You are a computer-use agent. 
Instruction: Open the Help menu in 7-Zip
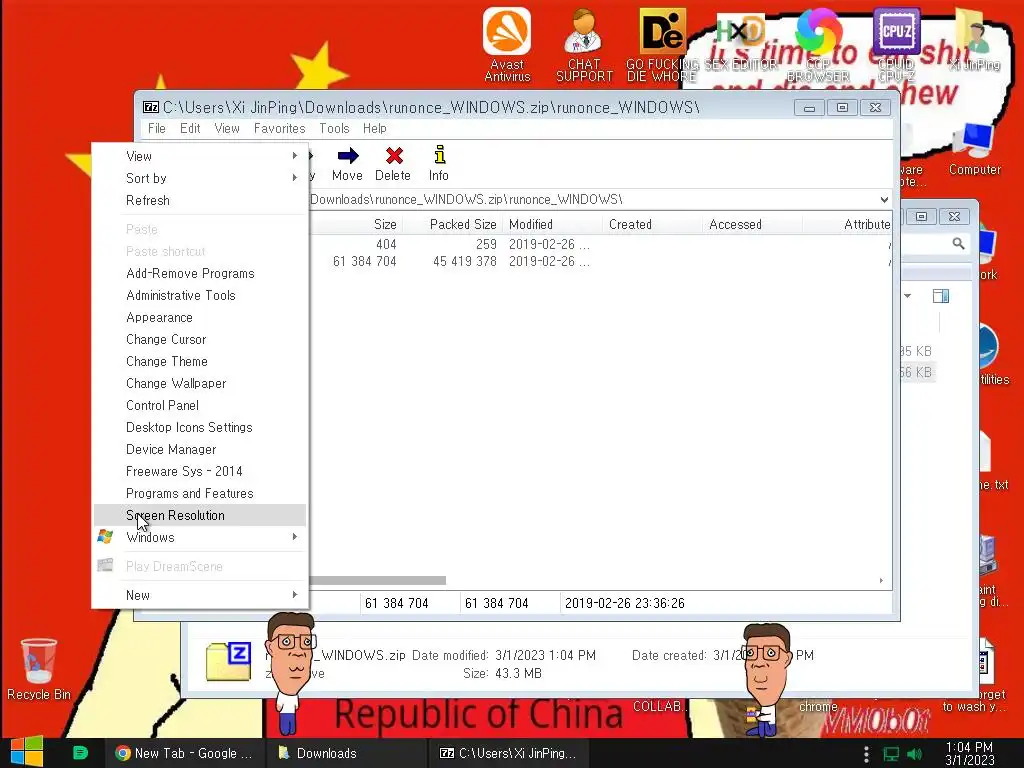click(x=375, y=128)
